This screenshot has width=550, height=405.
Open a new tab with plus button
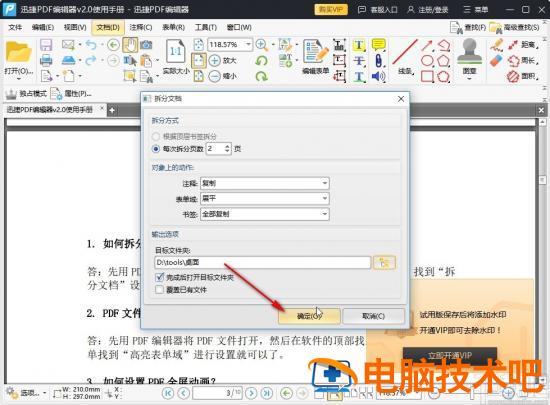tap(112, 110)
